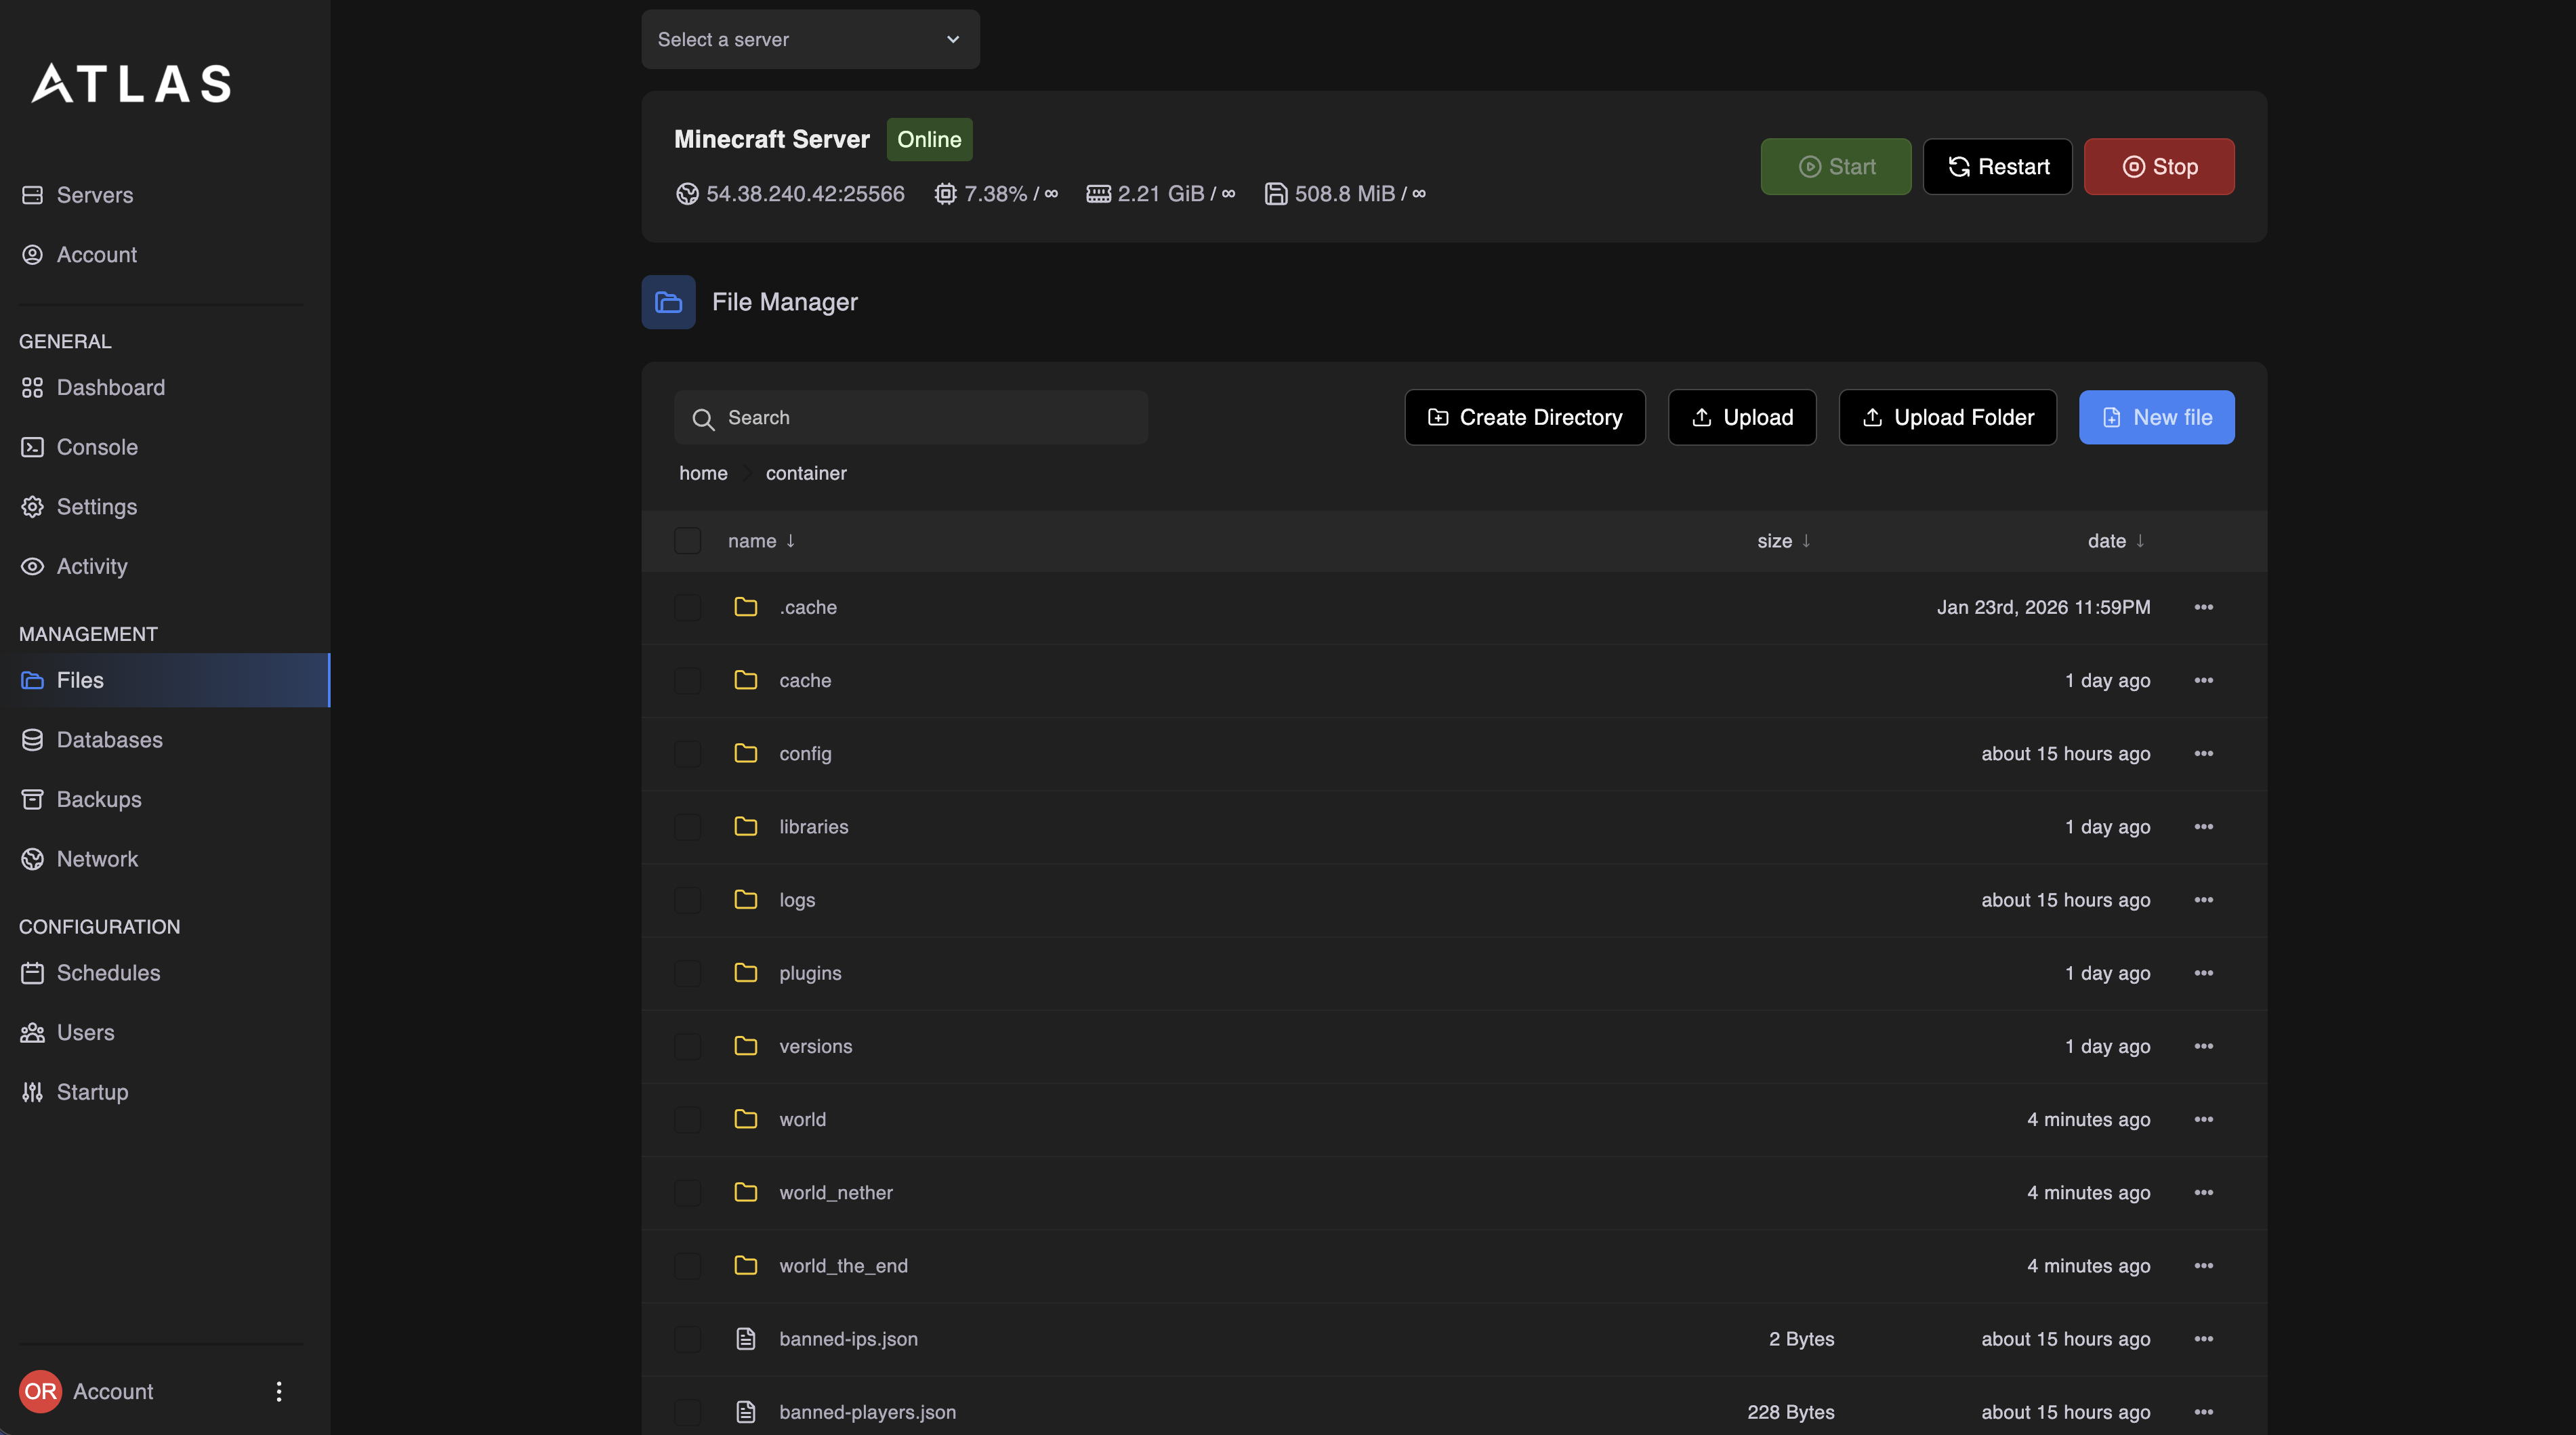Click the server IP address globe icon
The image size is (2576, 1435).
[687, 194]
